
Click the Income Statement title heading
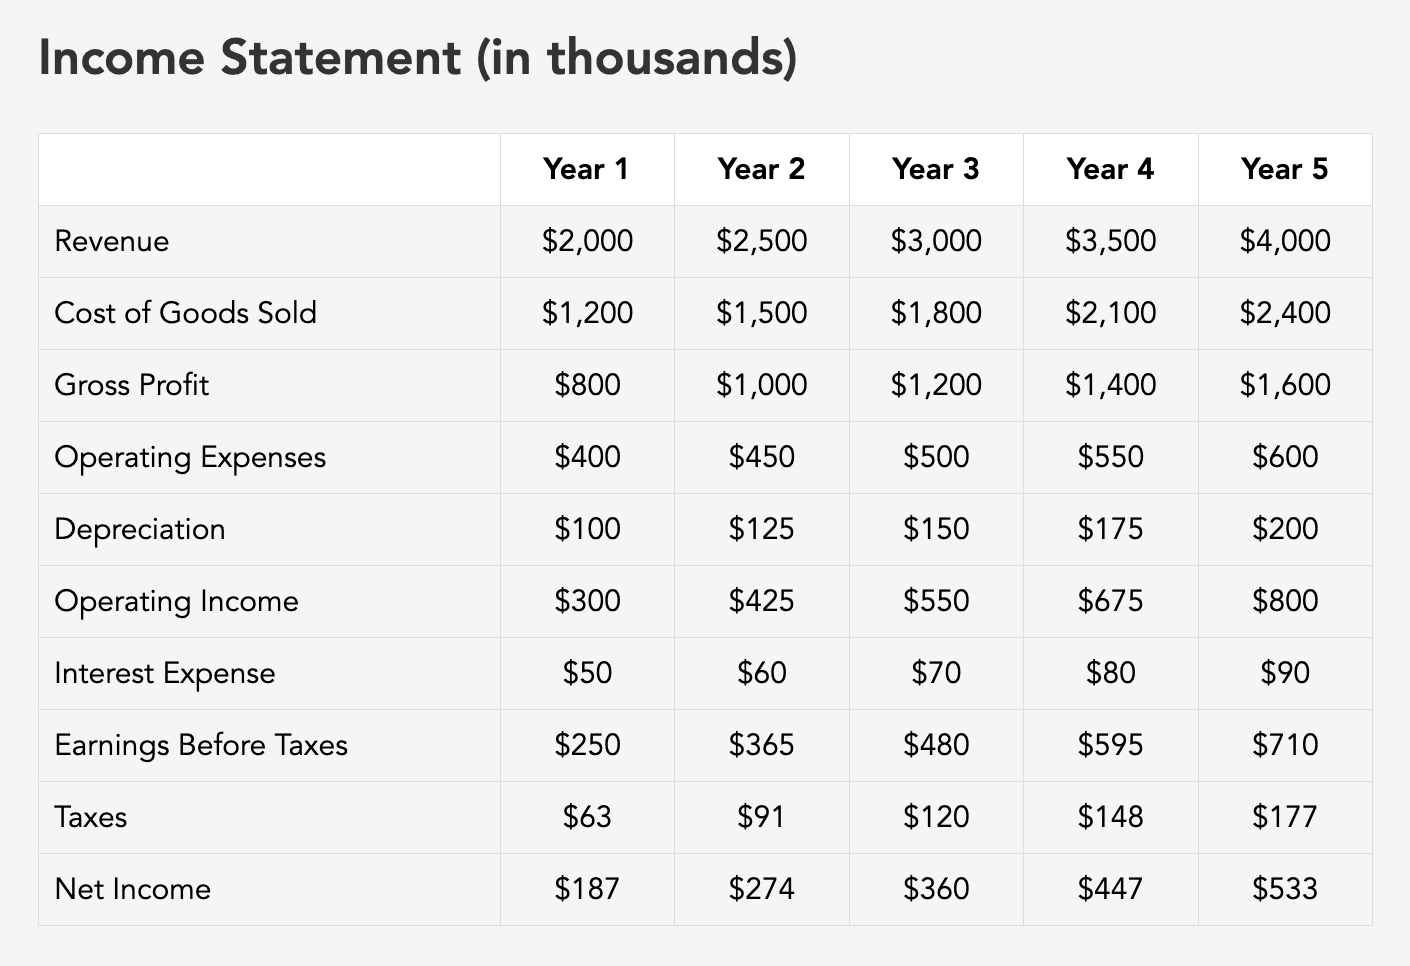(x=417, y=58)
